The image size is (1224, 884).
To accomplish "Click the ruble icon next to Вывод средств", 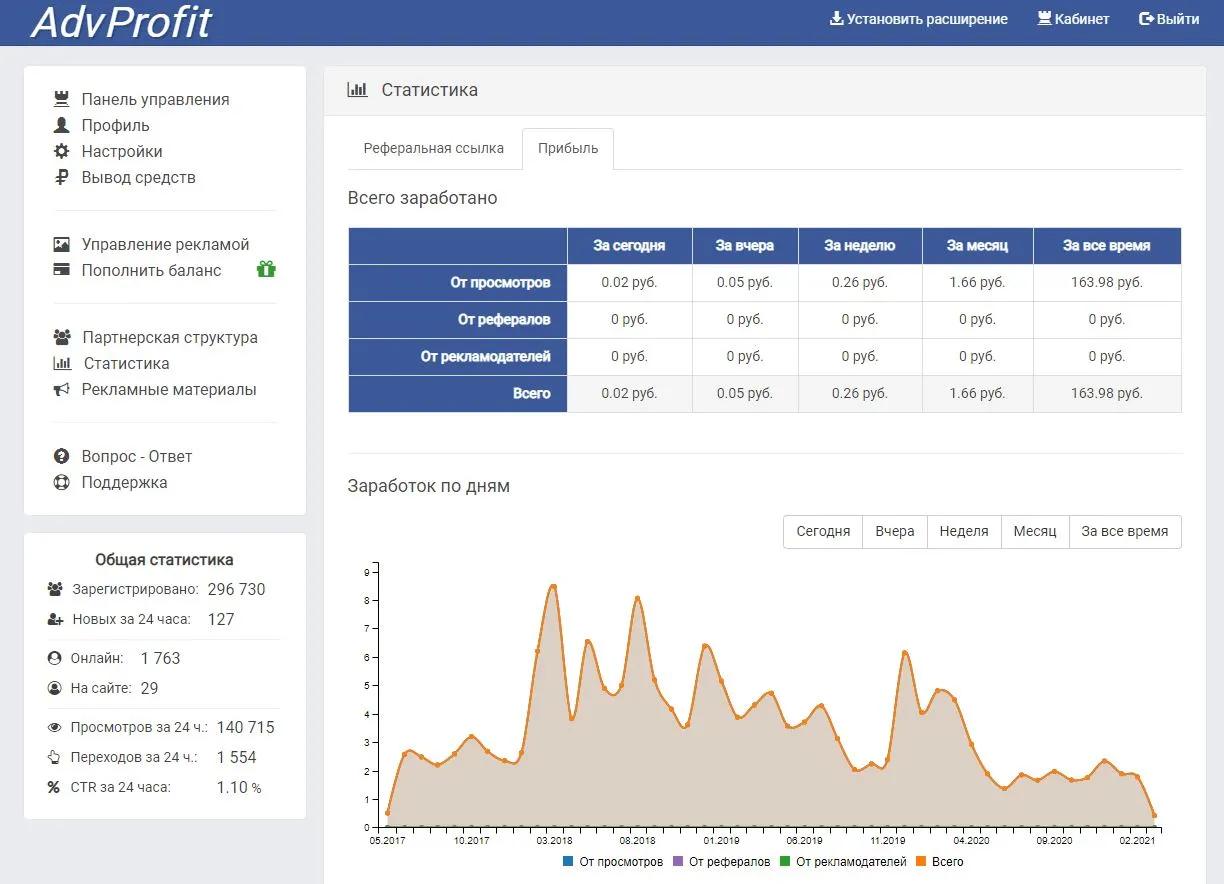I will [62, 177].
